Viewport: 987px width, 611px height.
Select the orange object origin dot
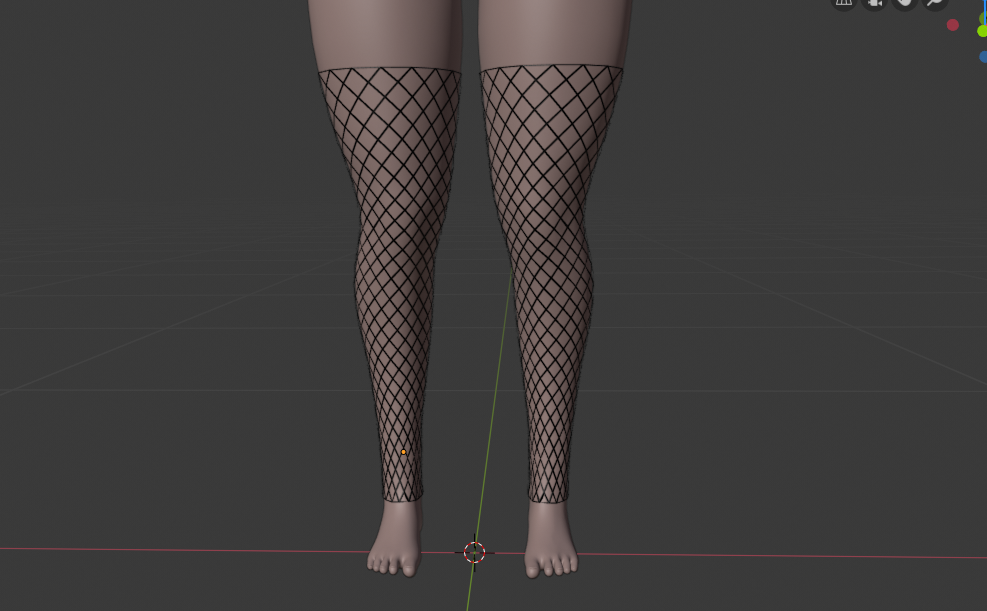click(x=403, y=452)
